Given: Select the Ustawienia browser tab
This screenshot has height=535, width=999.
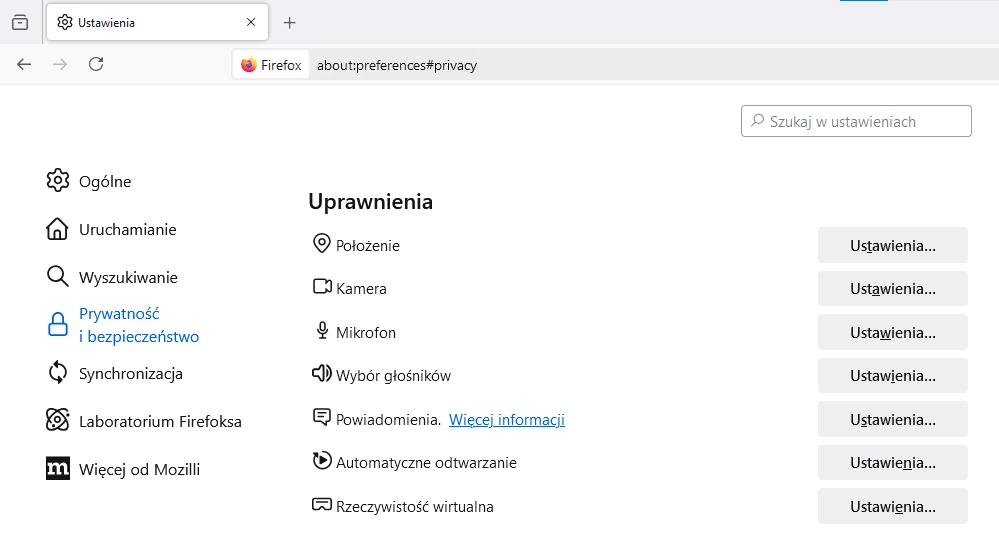Looking at the screenshot, I should [150, 22].
